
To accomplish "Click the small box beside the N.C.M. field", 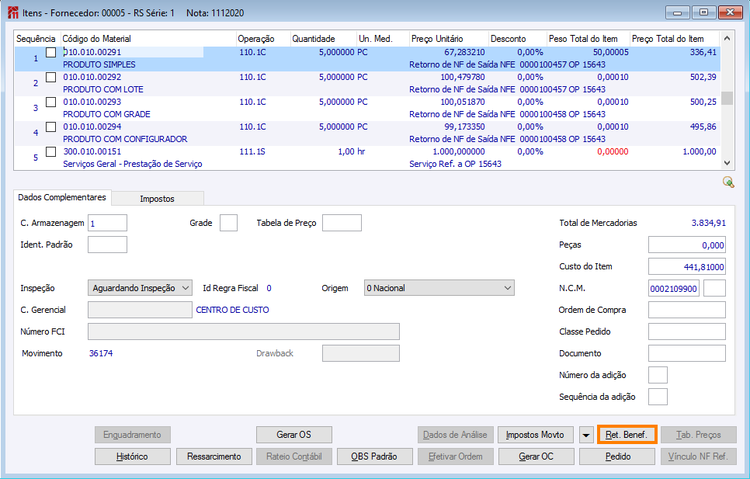I will (x=715, y=288).
